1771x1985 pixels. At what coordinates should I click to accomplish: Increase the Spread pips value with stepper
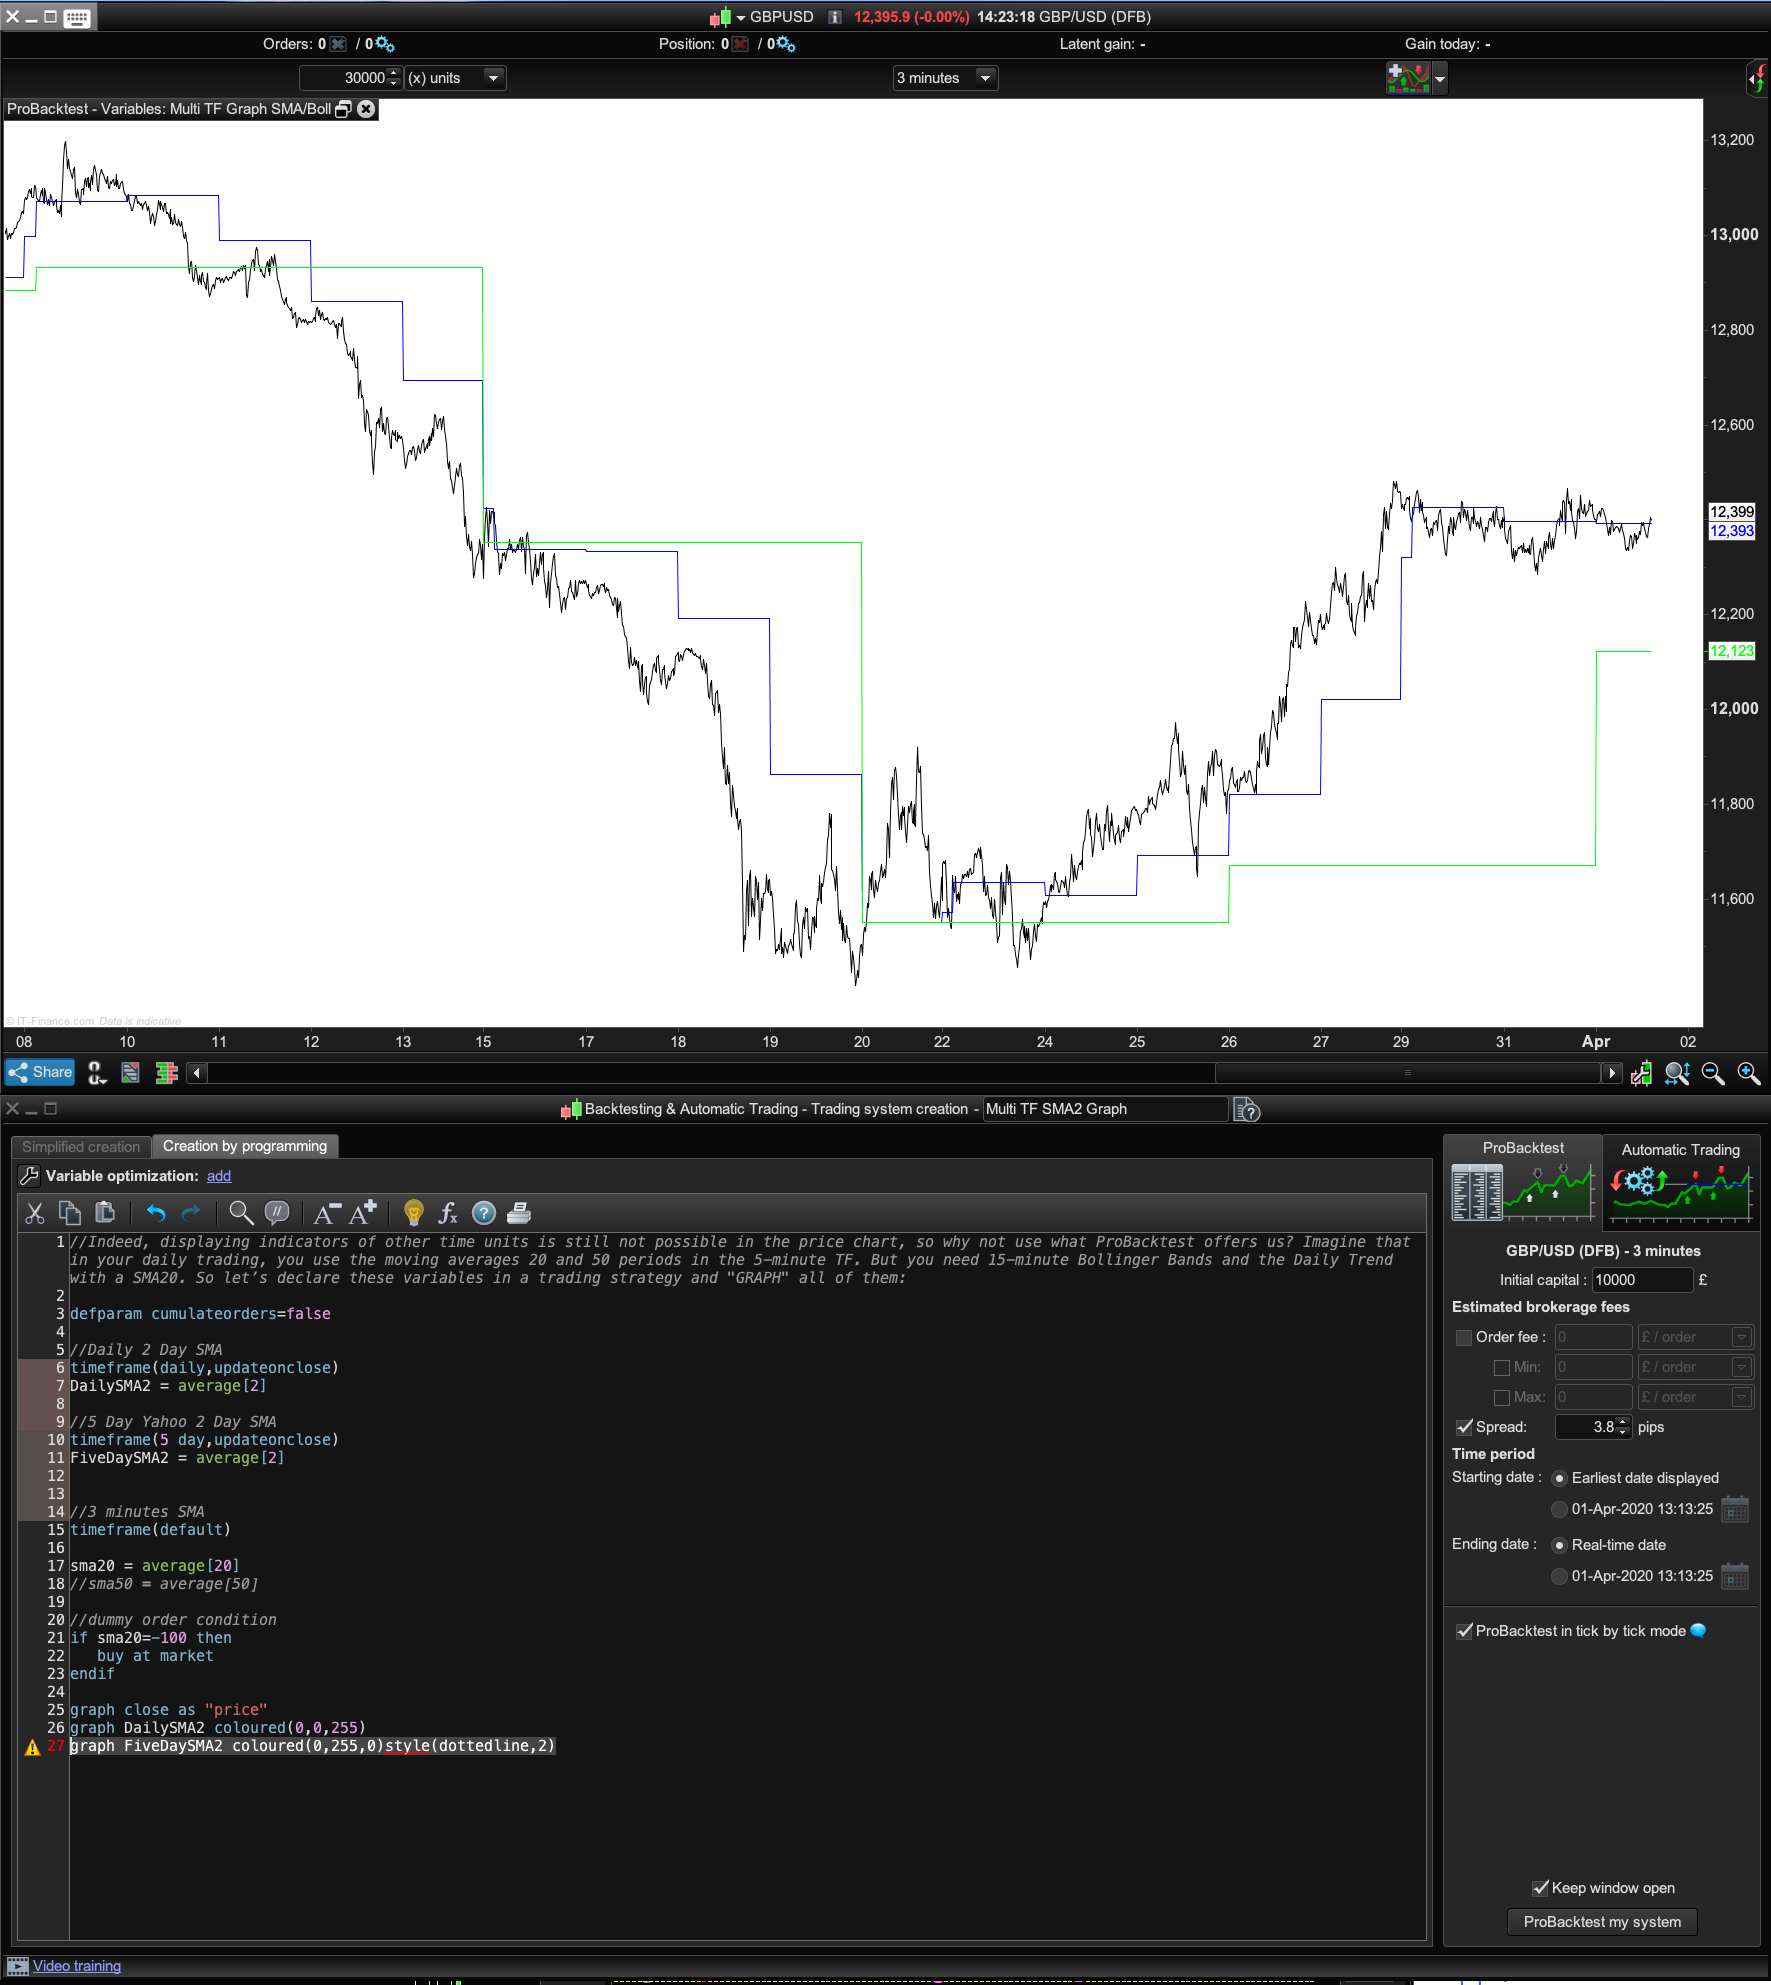[1622, 1422]
